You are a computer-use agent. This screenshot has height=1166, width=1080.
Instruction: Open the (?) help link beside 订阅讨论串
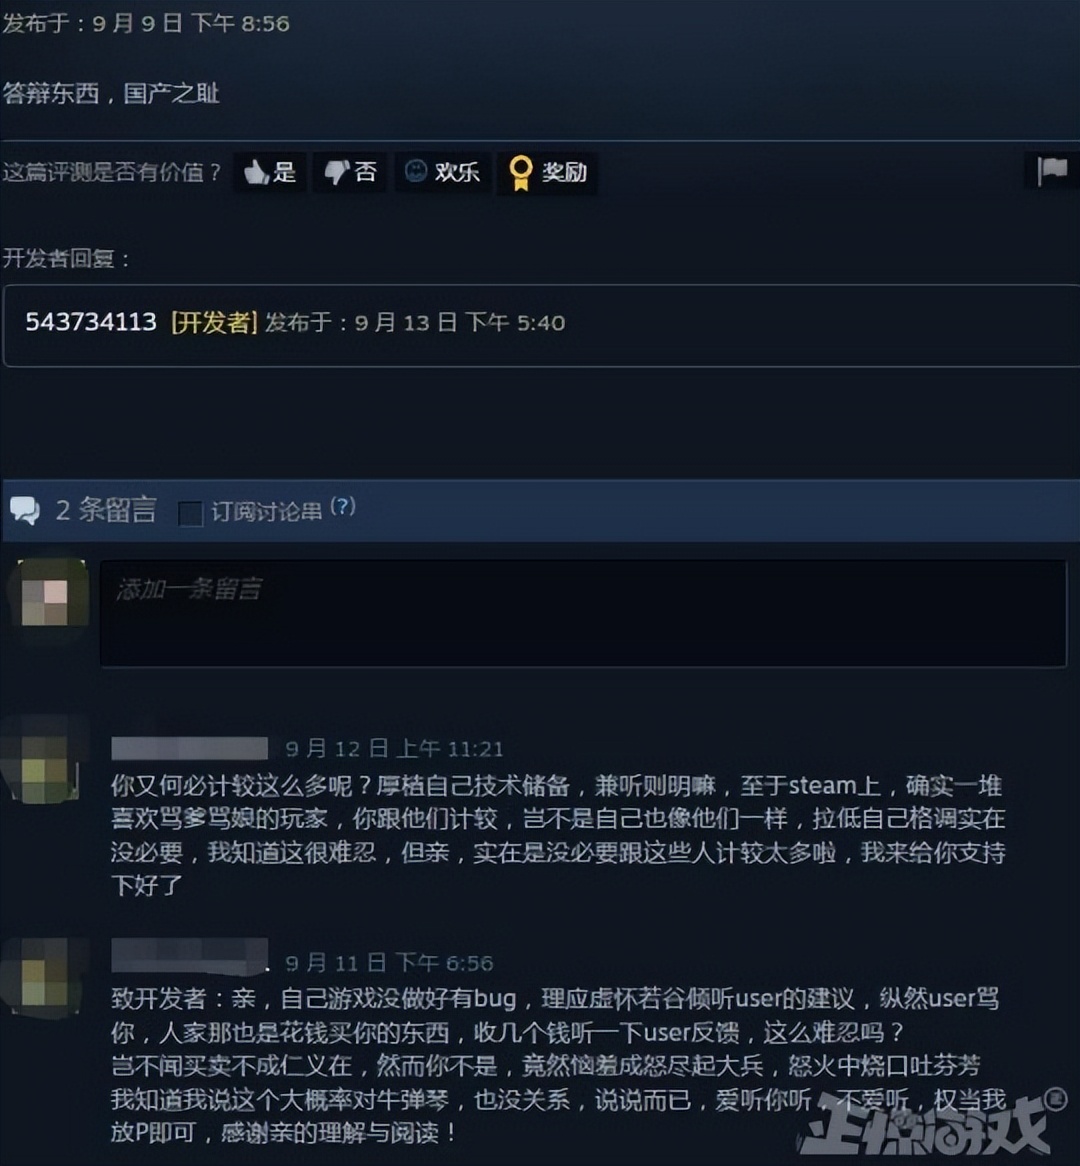tap(343, 507)
